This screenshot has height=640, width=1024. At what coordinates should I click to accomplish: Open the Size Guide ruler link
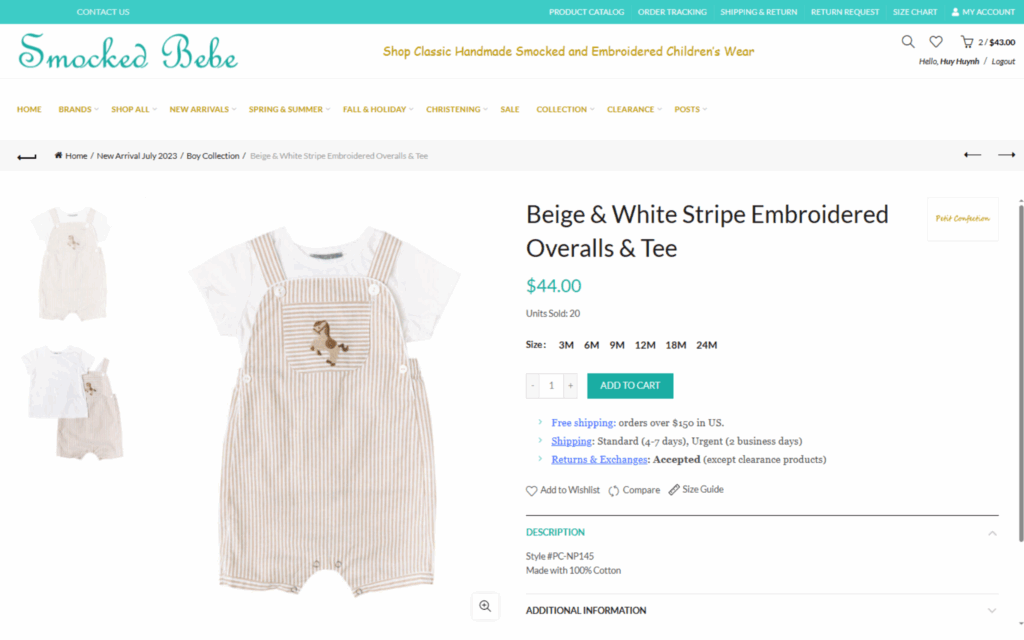(x=696, y=489)
